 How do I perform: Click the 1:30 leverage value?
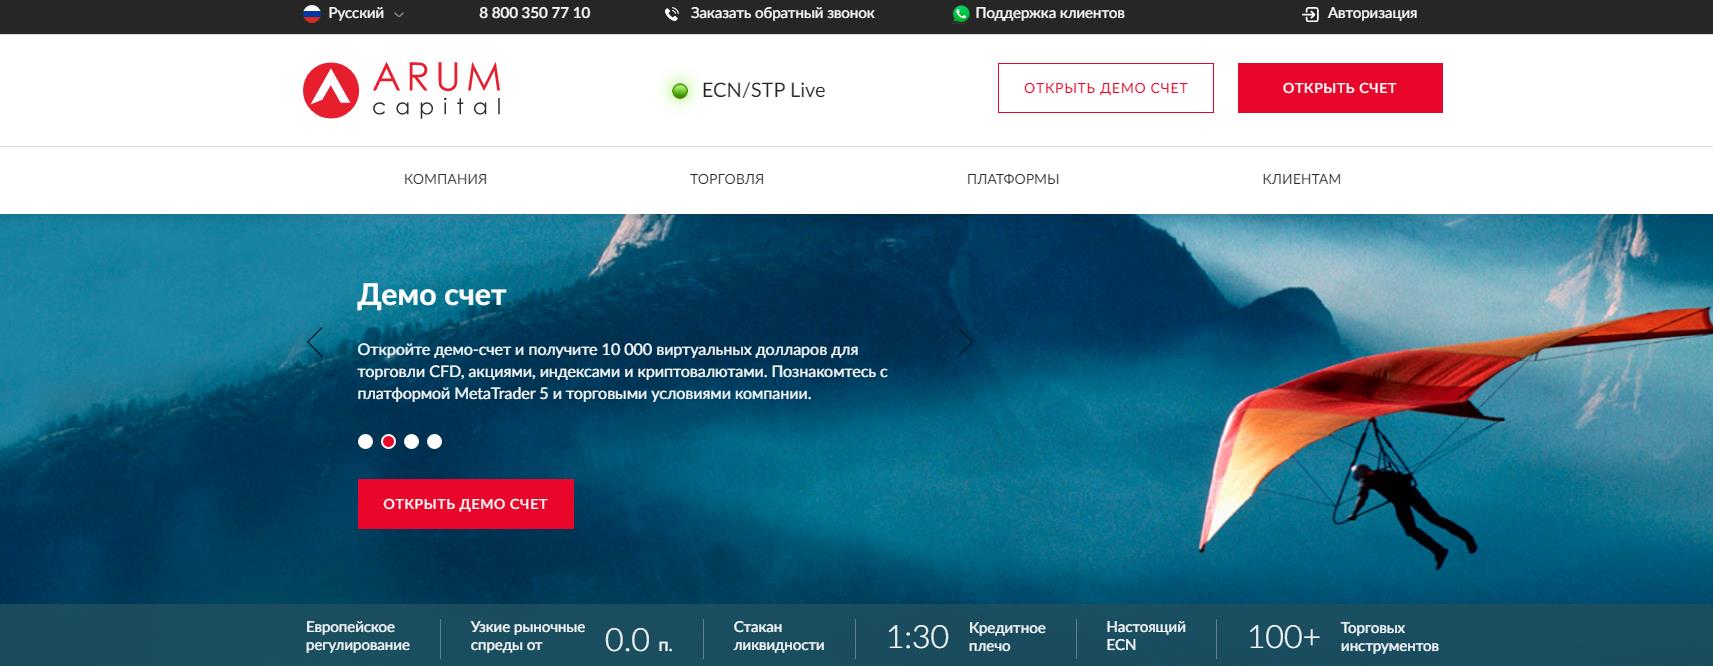coord(917,637)
